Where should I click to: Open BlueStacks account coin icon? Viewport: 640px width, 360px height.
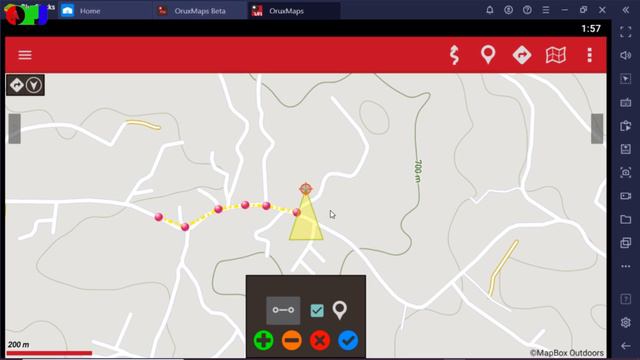coord(508,10)
